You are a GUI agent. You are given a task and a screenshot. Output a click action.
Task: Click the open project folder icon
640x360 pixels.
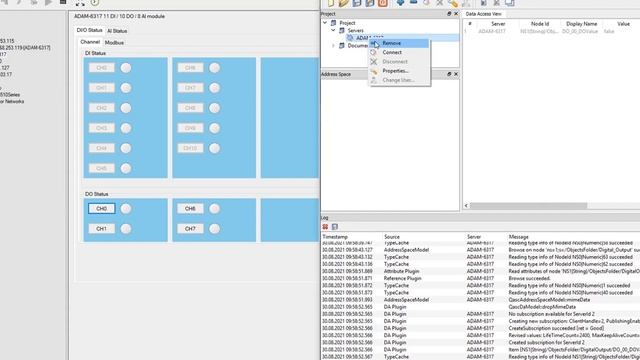pyautogui.click(x=344, y=3)
